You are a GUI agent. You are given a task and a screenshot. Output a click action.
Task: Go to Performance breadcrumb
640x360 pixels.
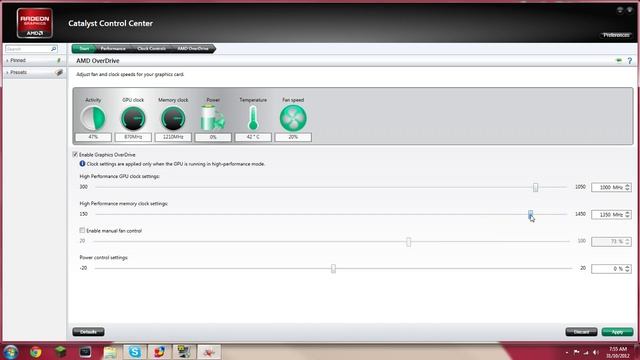tap(113, 49)
